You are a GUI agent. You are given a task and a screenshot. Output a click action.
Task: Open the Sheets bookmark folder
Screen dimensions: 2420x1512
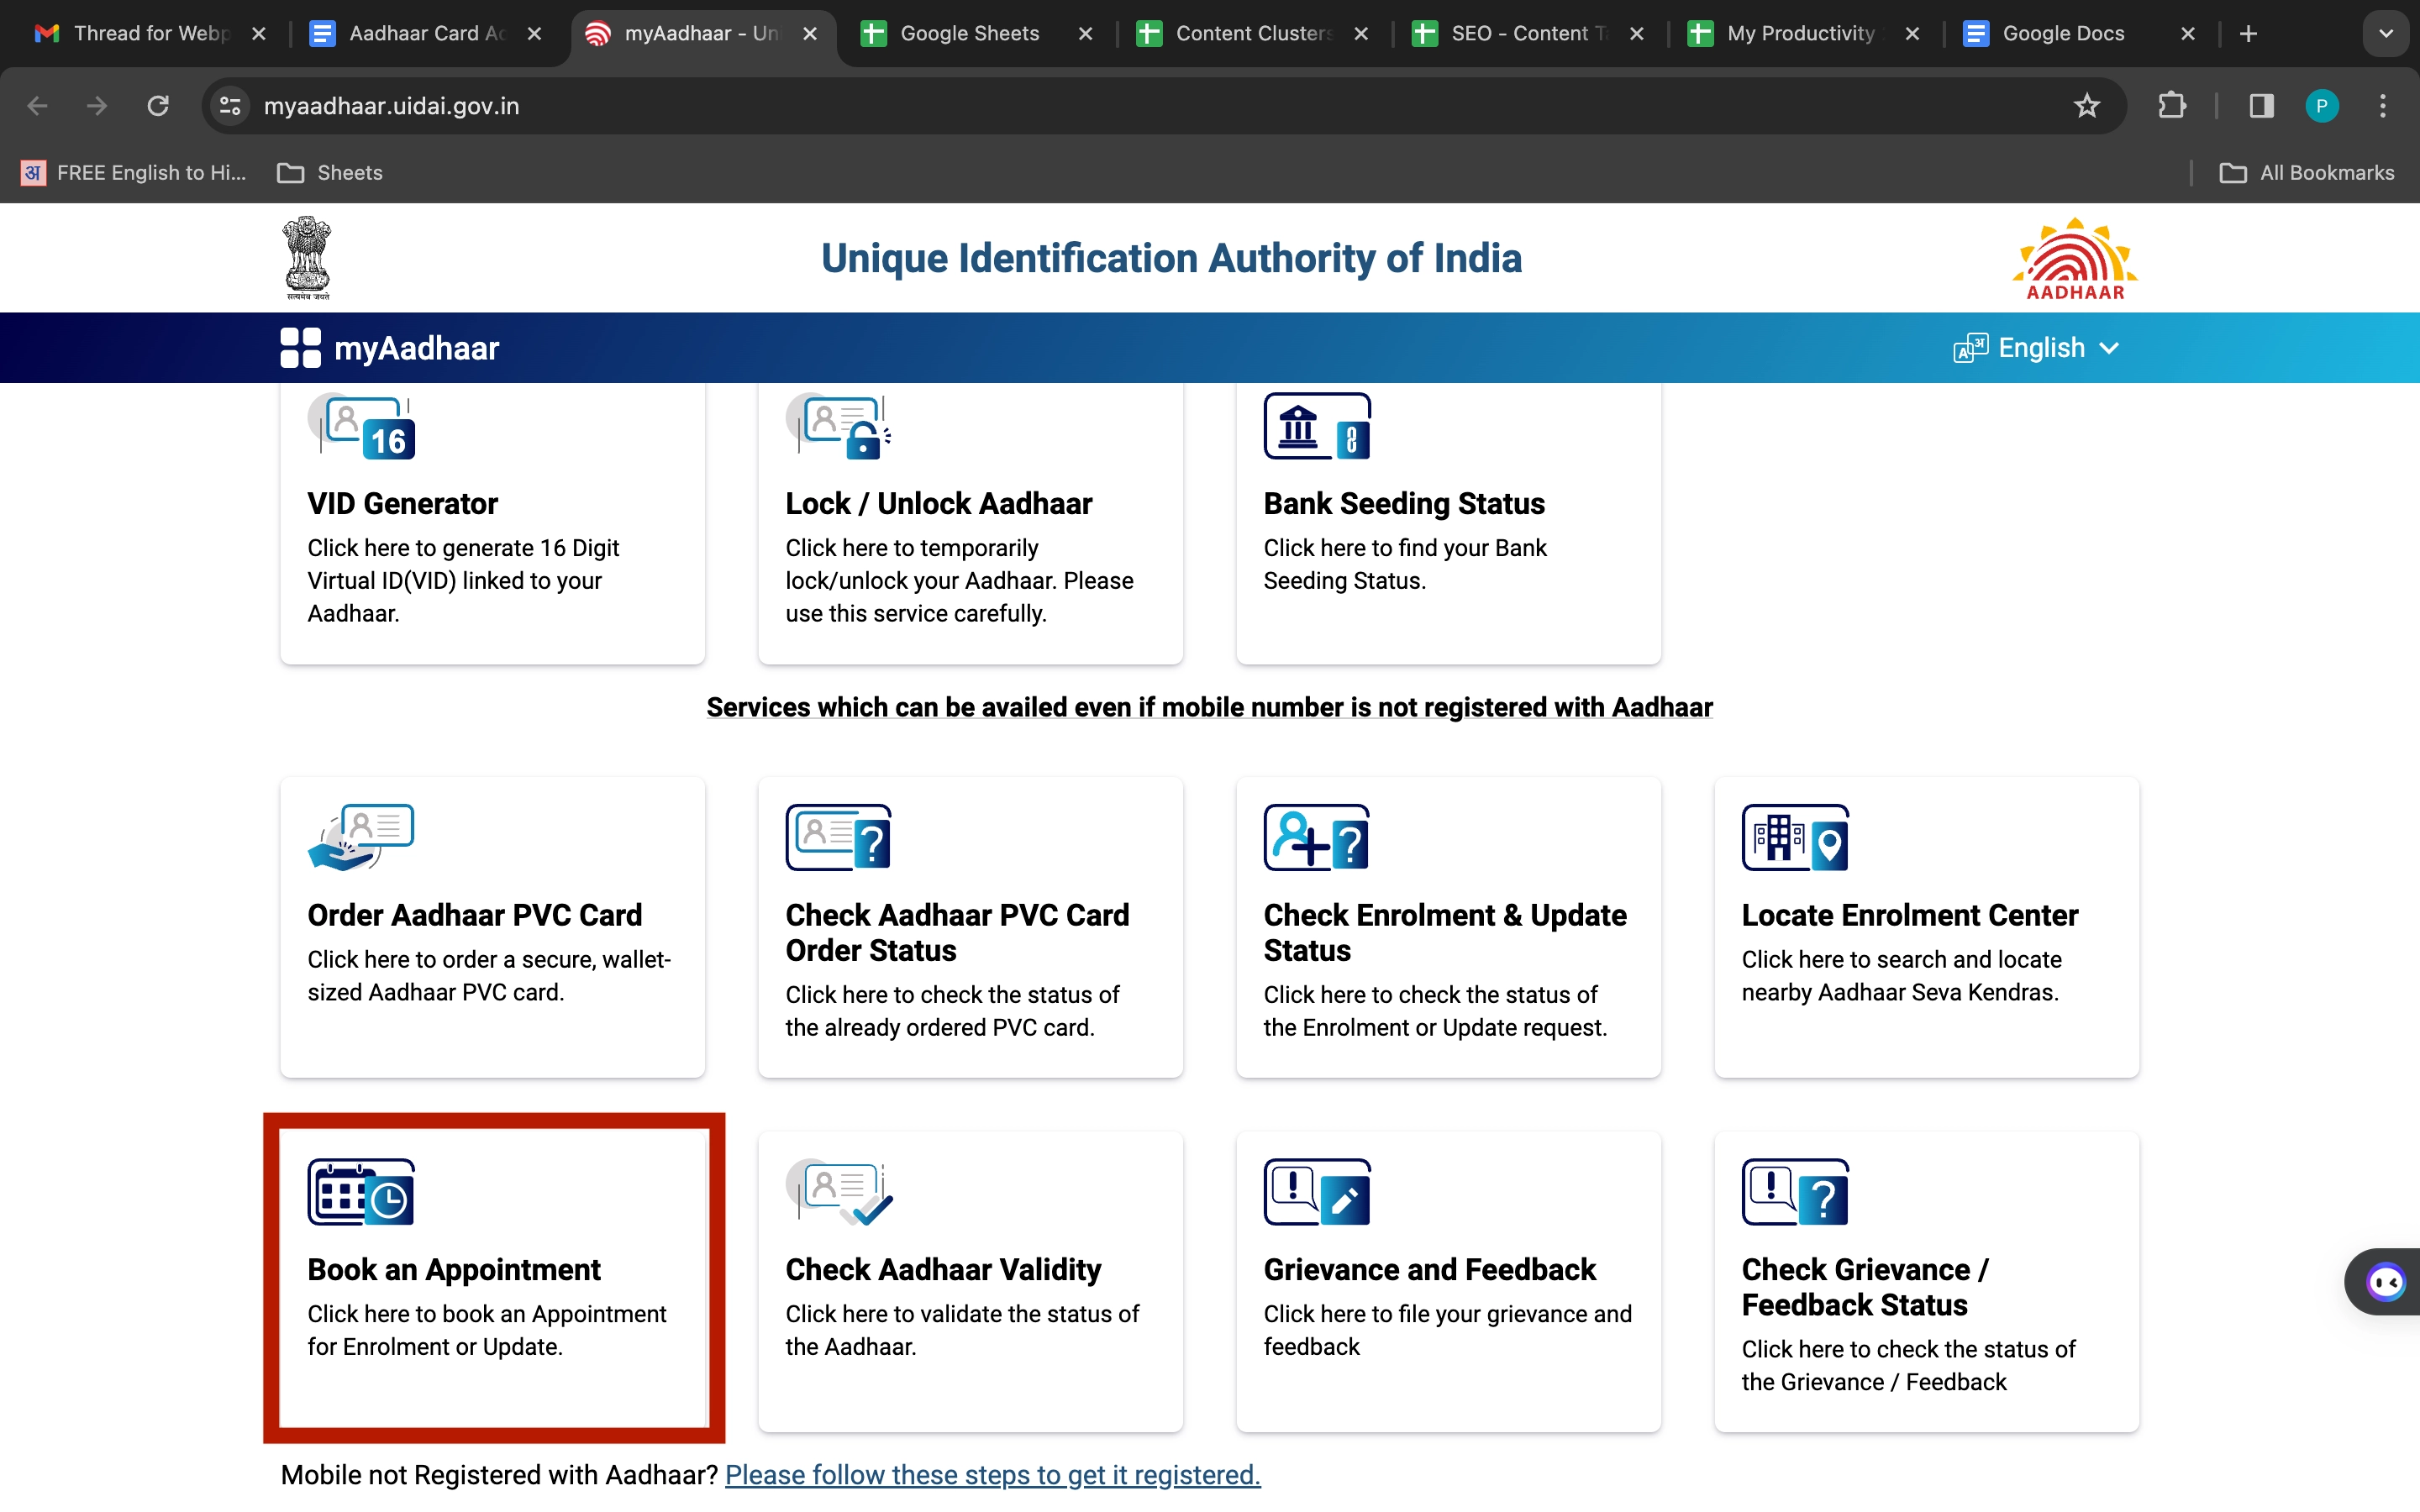tap(330, 172)
